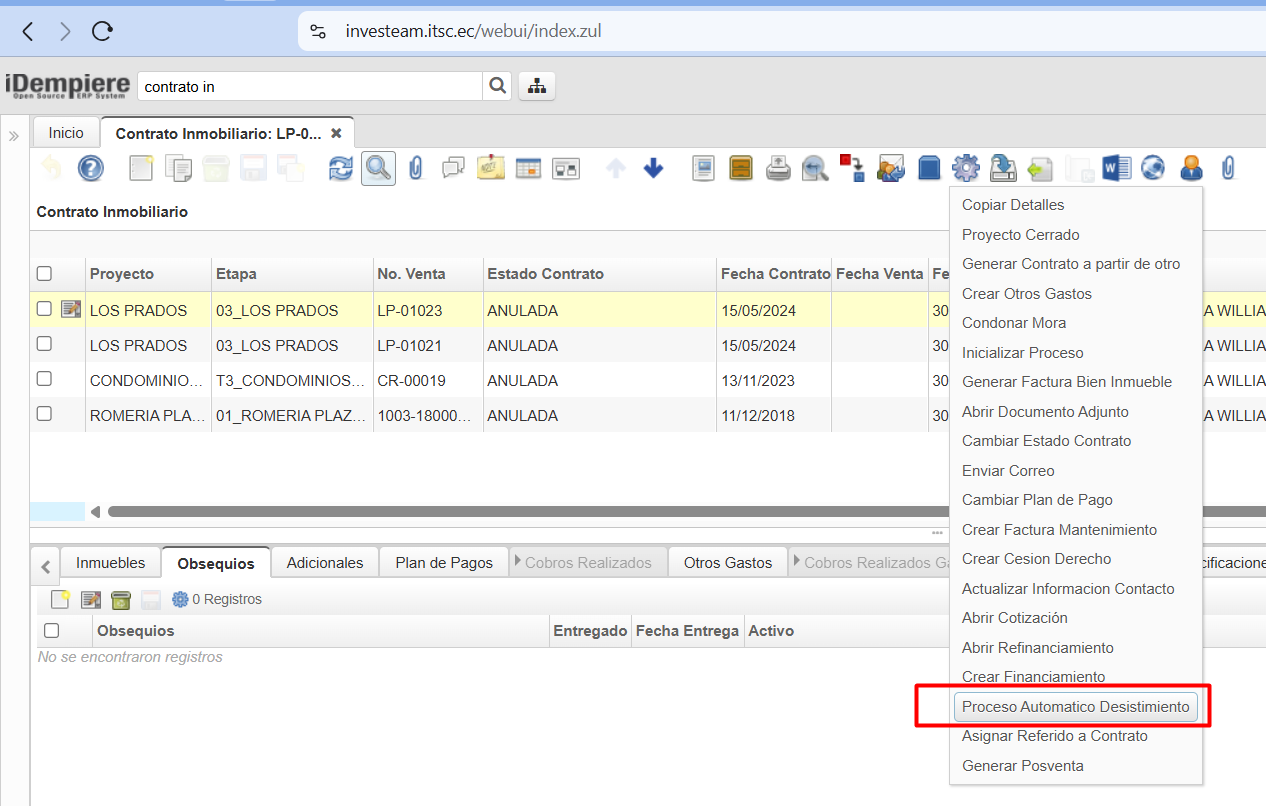Viewport: 1266px width, 806px height.
Task: Click the search field containing 'contrato in'
Action: pos(310,87)
